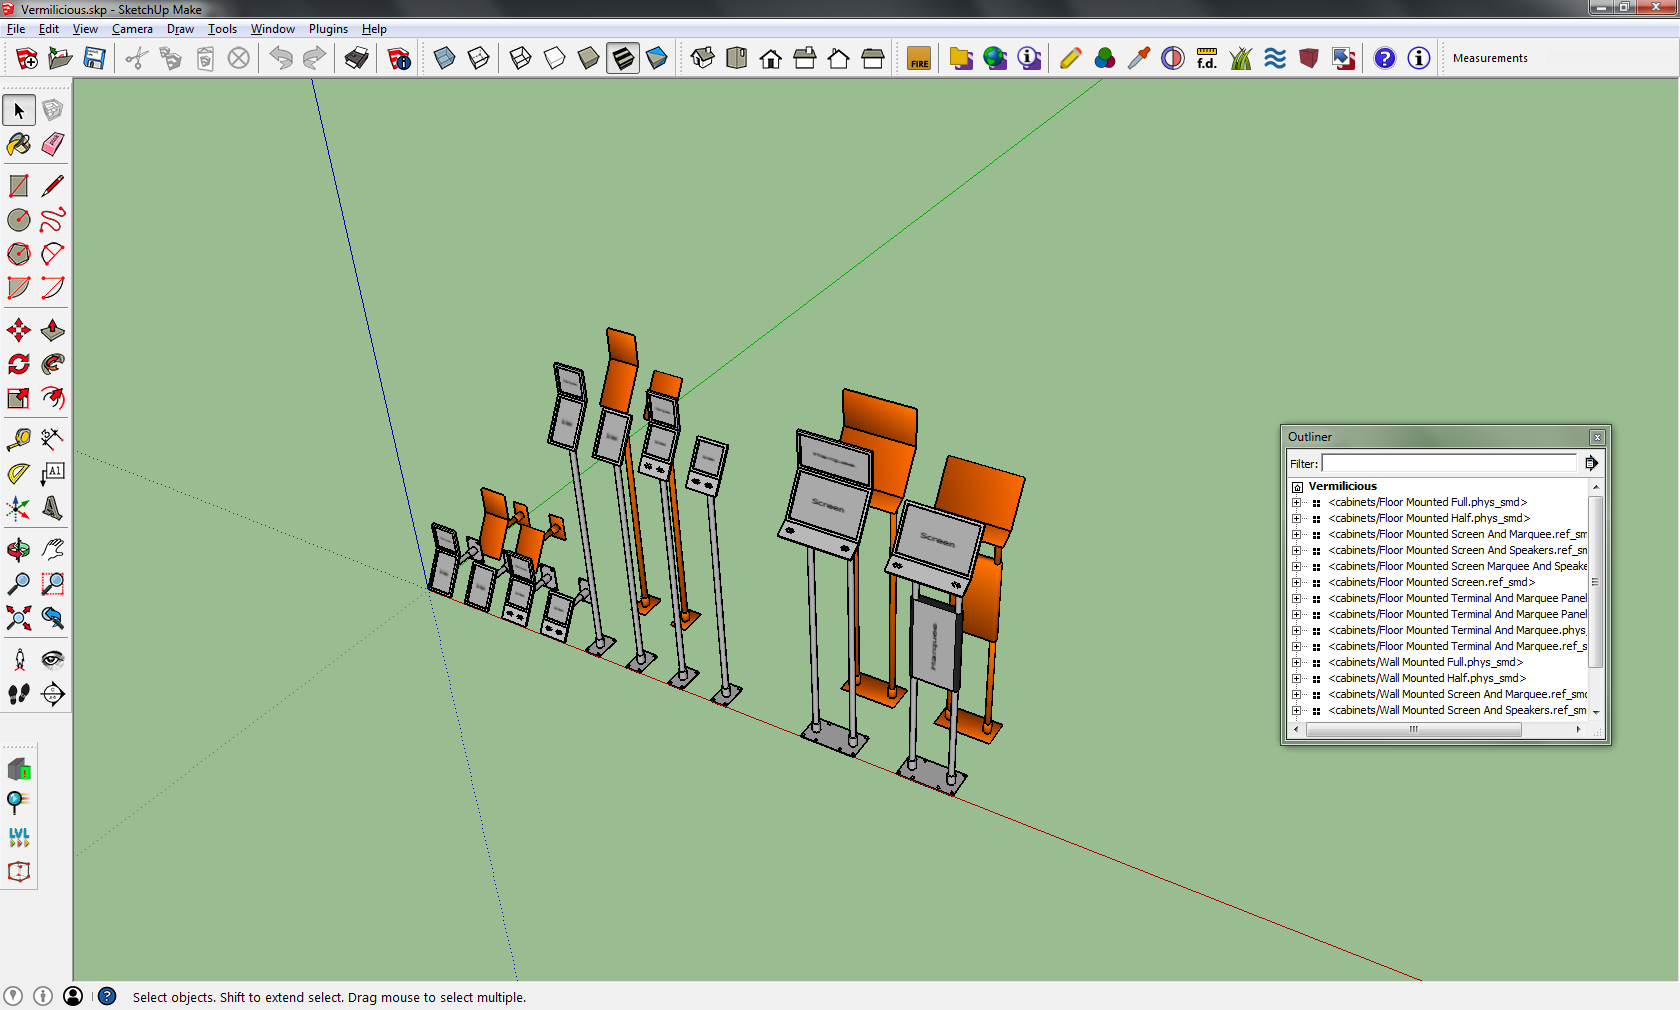Image resolution: width=1680 pixels, height=1010 pixels.
Task: Toggle Back Edges display style
Action: pos(479,58)
